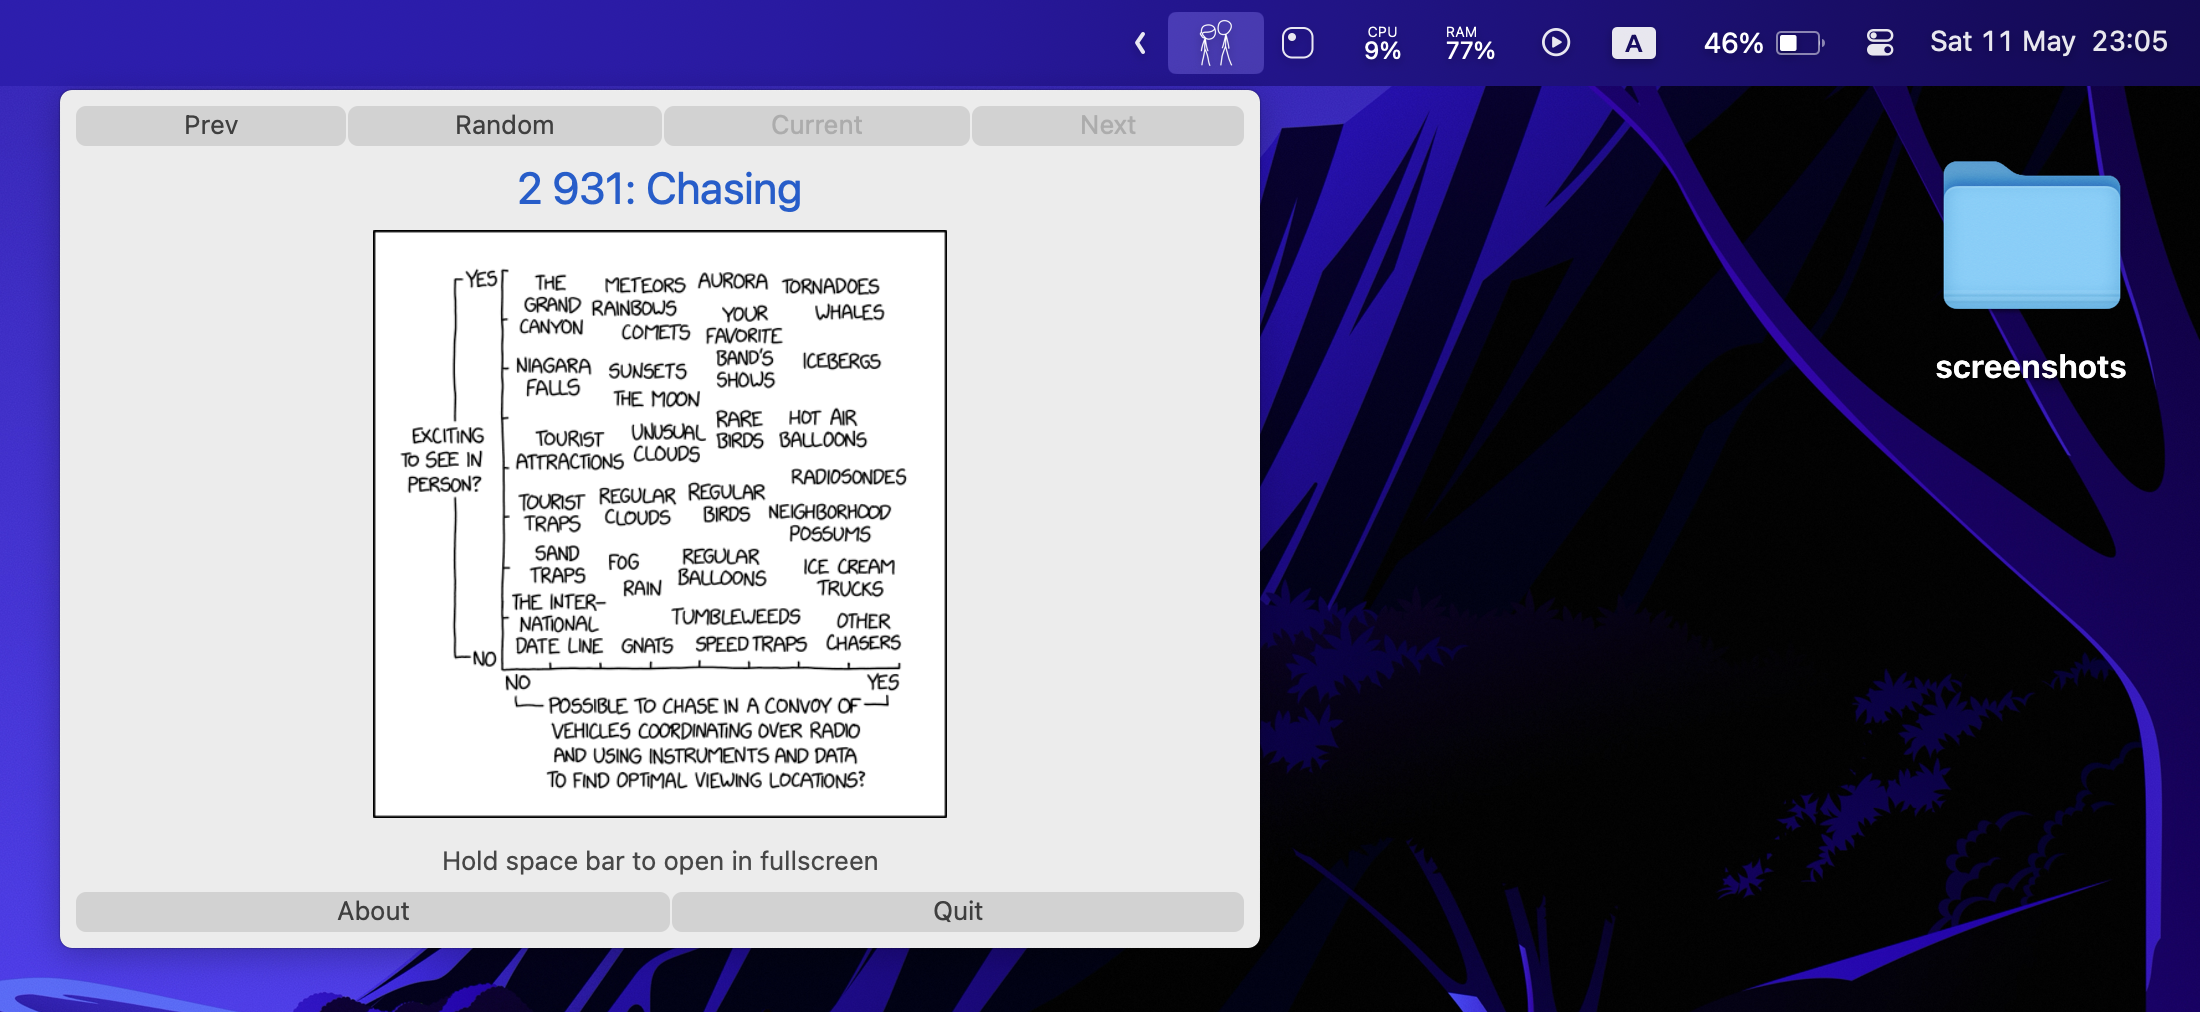Go to the previous comic with Prev

(211, 125)
